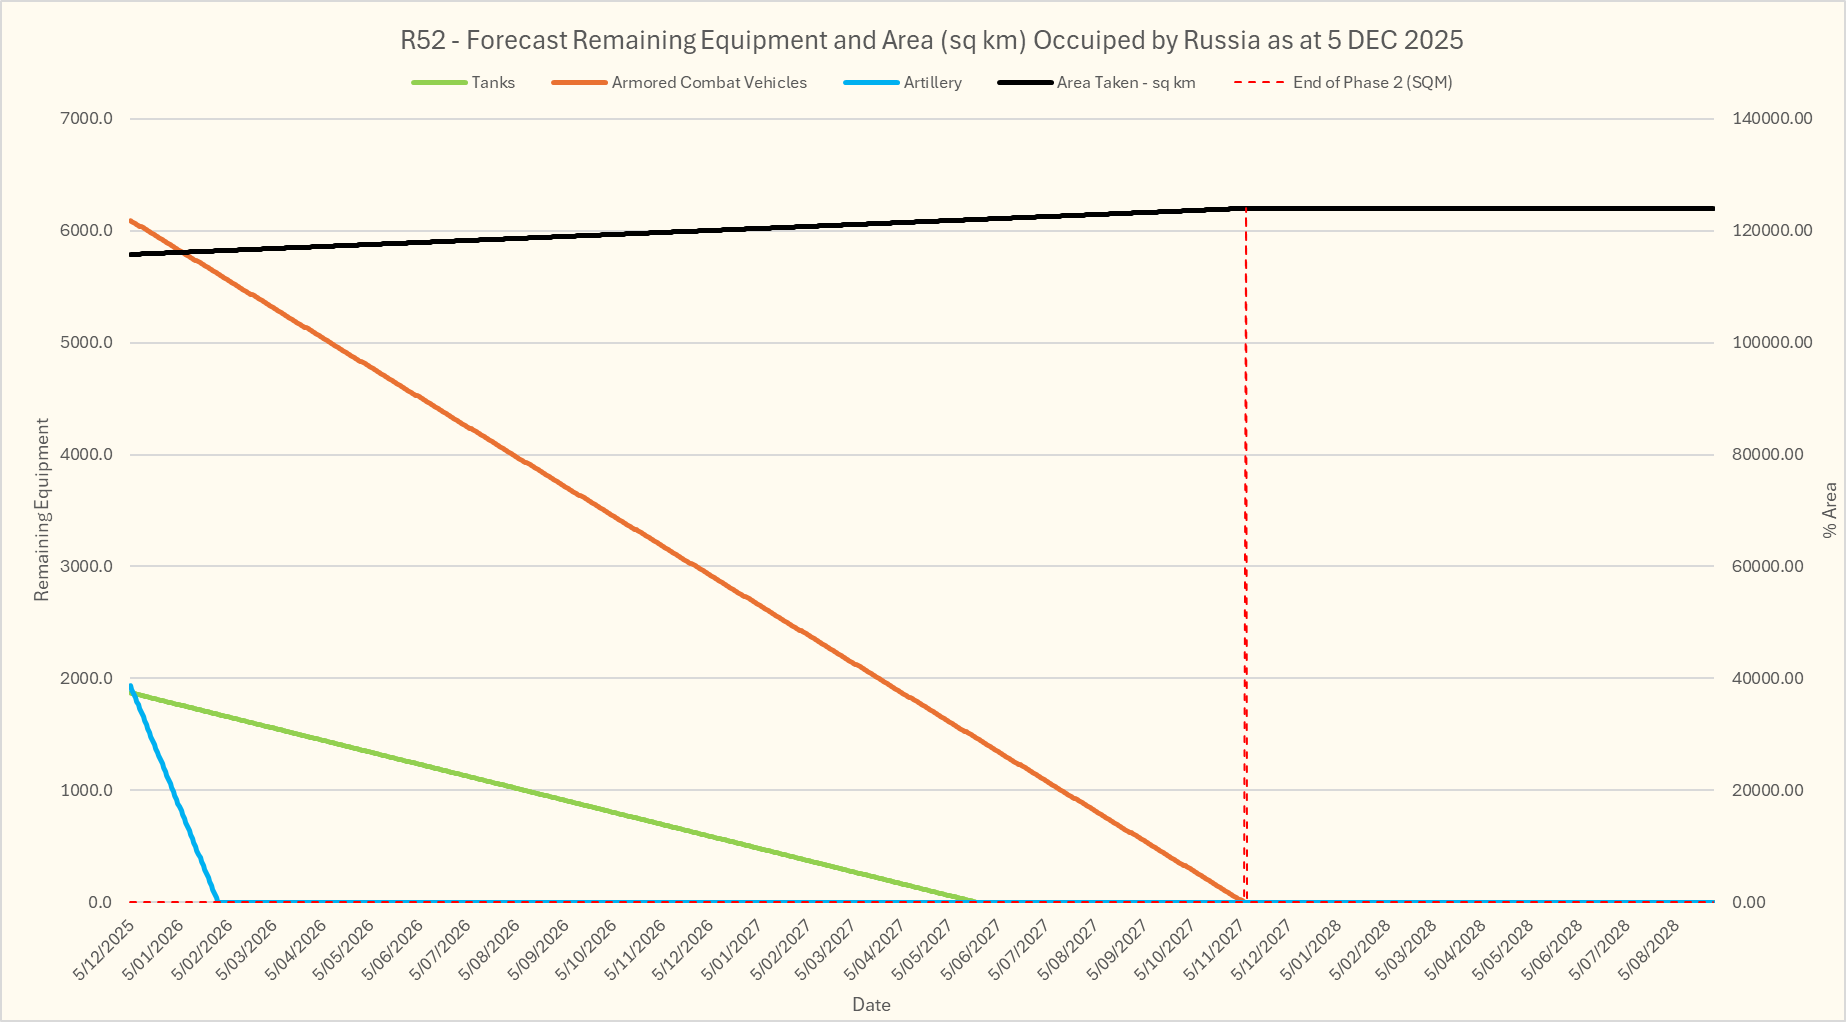Select the 'Artillery' legend label
1846x1022 pixels.
(x=932, y=83)
